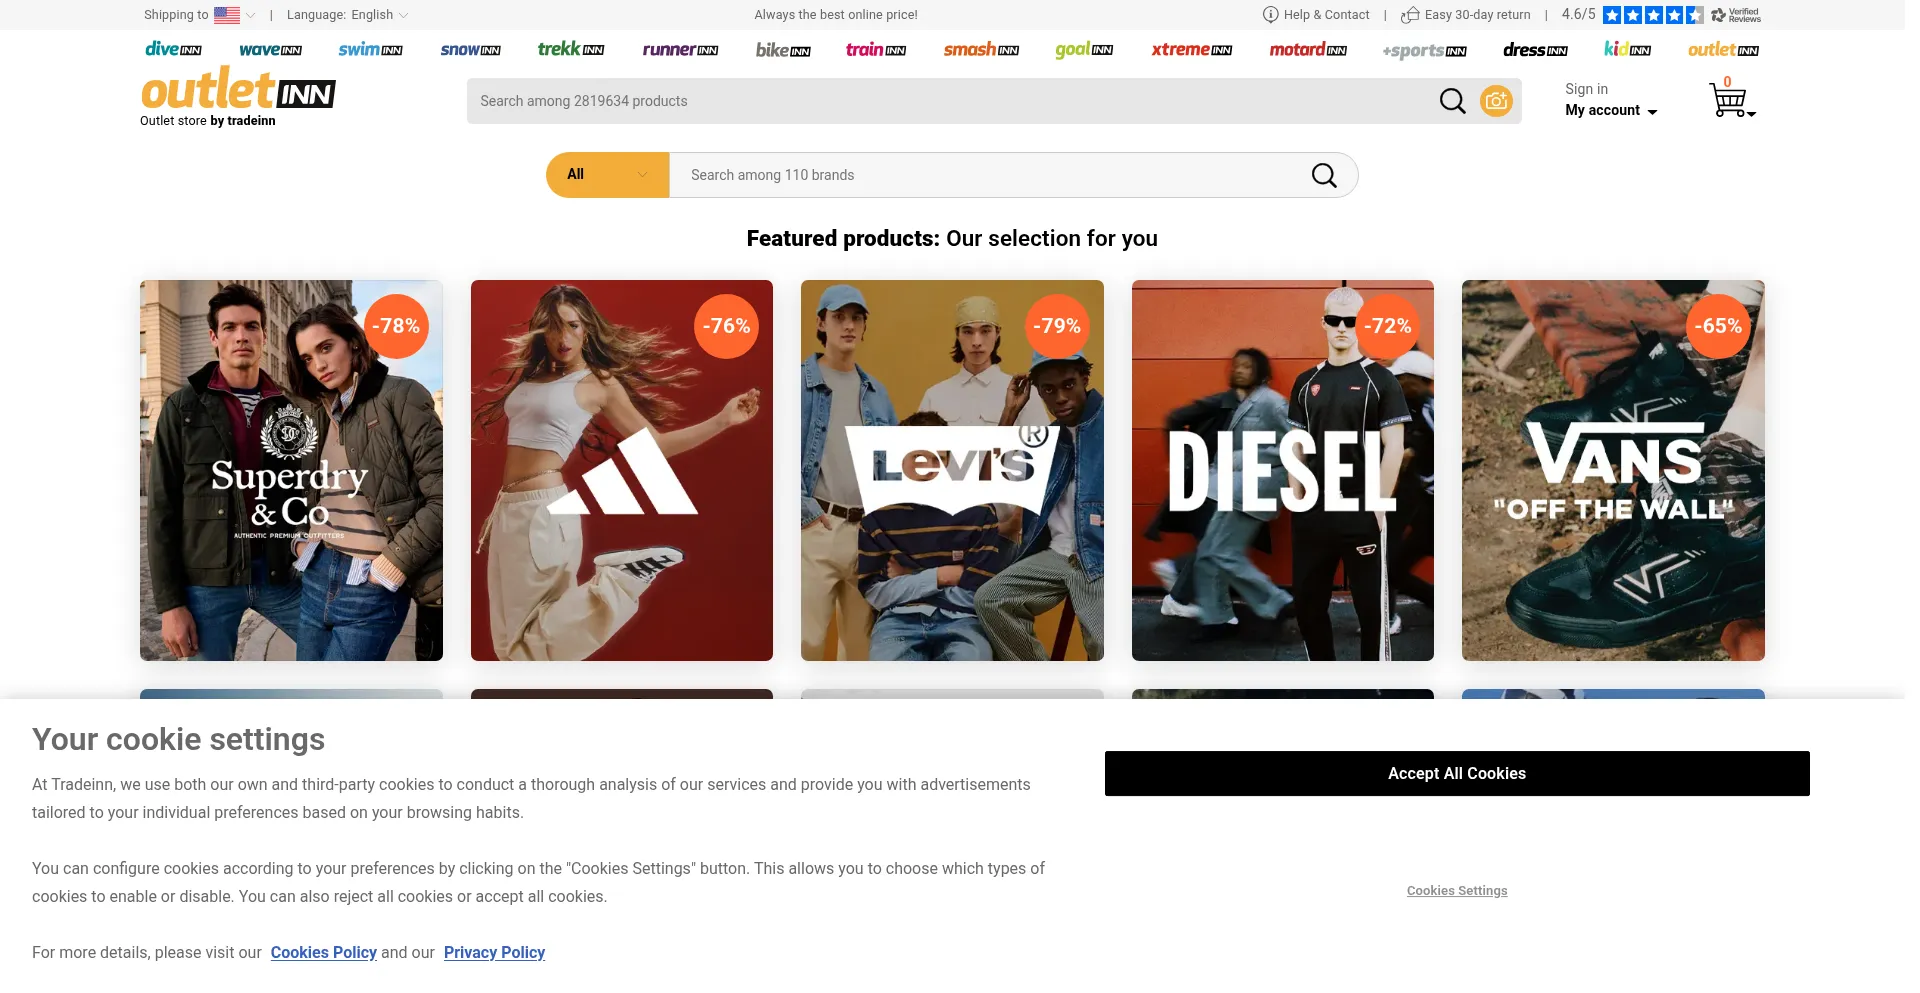Image resolution: width=1920 pixels, height=993 pixels.
Task: Click the Trustpilot star rating
Action: (x=1652, y=15)
